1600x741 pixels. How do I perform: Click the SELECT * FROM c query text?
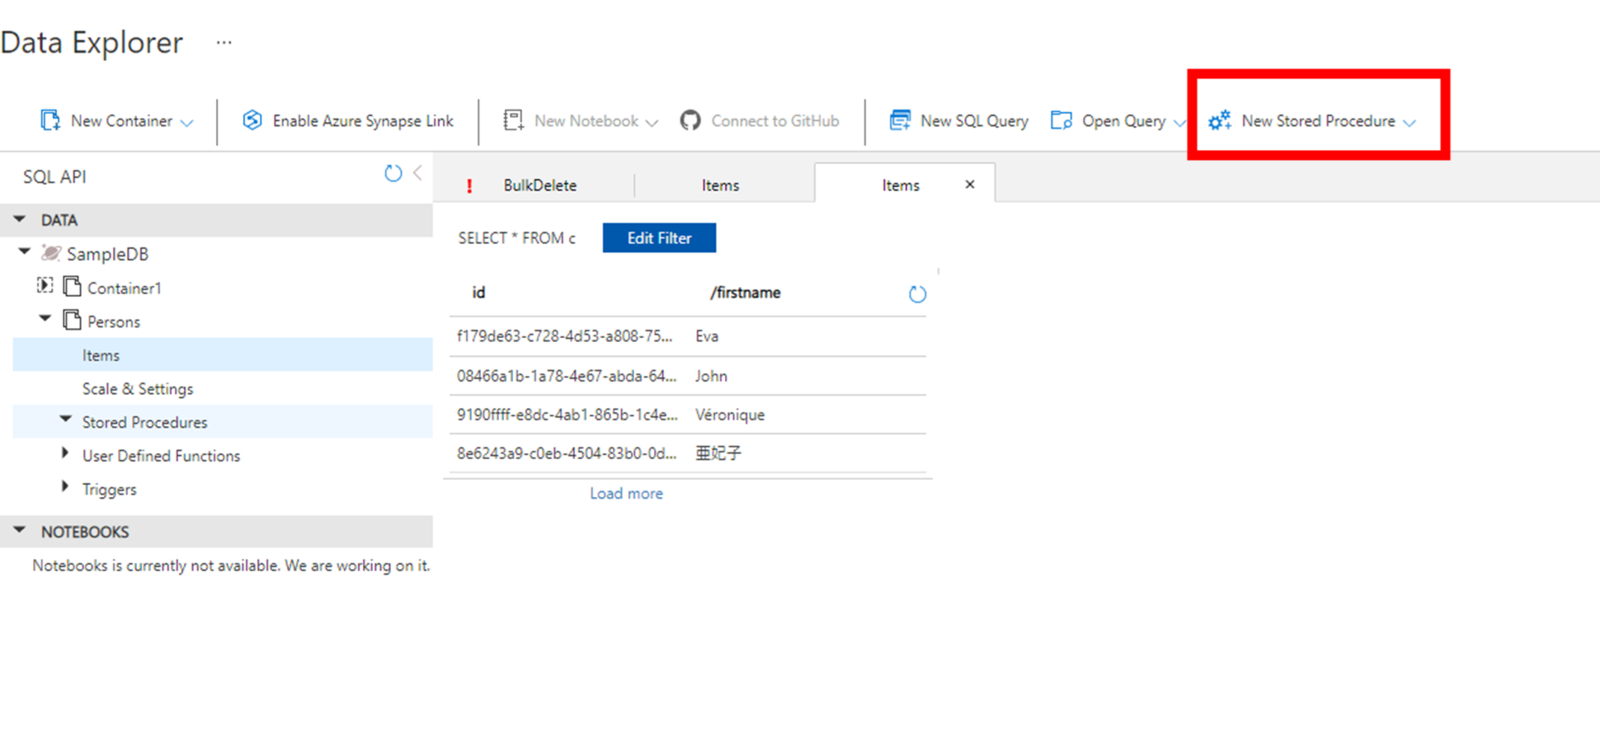(517, 238)
